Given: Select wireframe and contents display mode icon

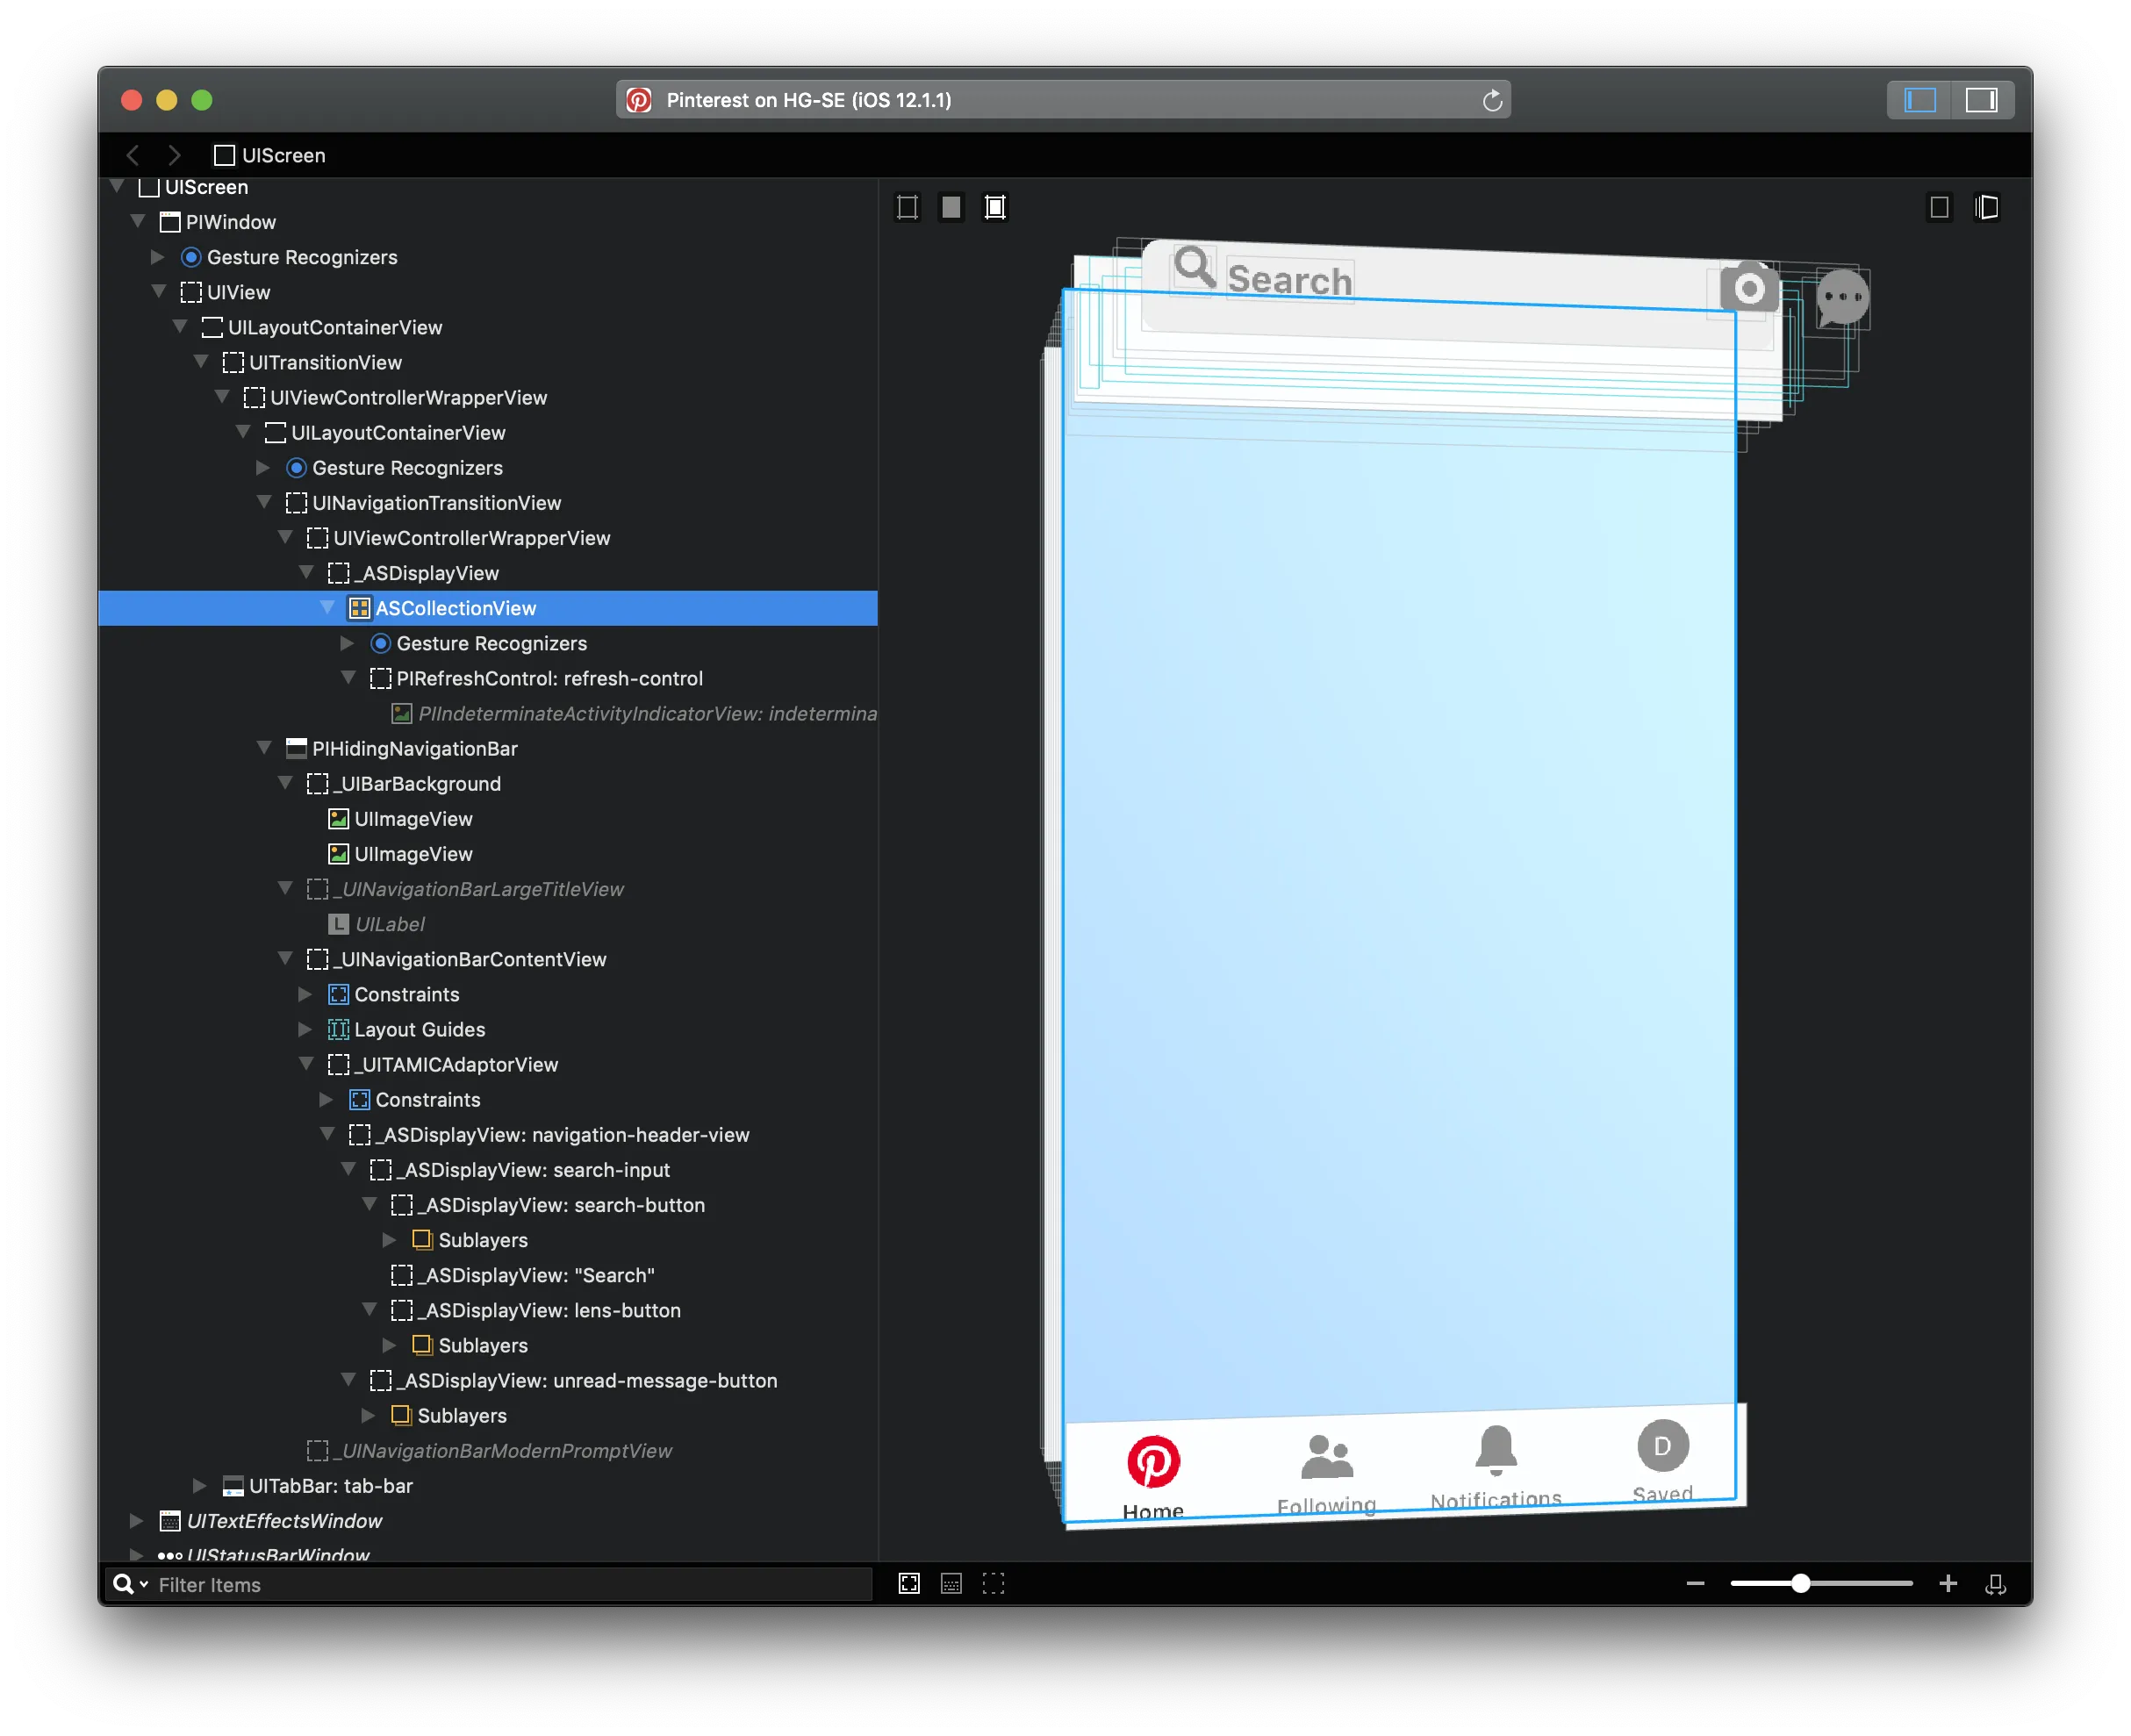Looking at the screenshot, I should point(995,207).
